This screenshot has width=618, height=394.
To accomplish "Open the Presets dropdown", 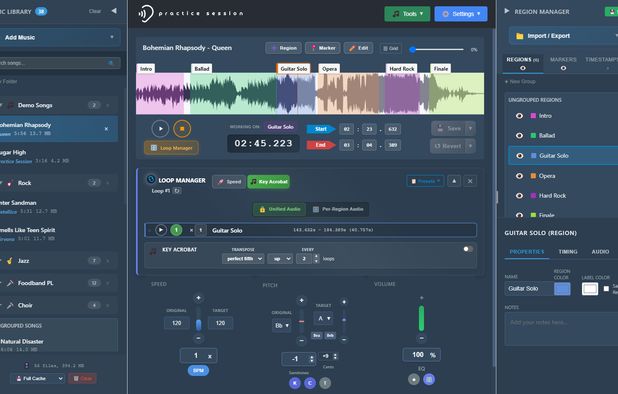I will coord(425,181).
